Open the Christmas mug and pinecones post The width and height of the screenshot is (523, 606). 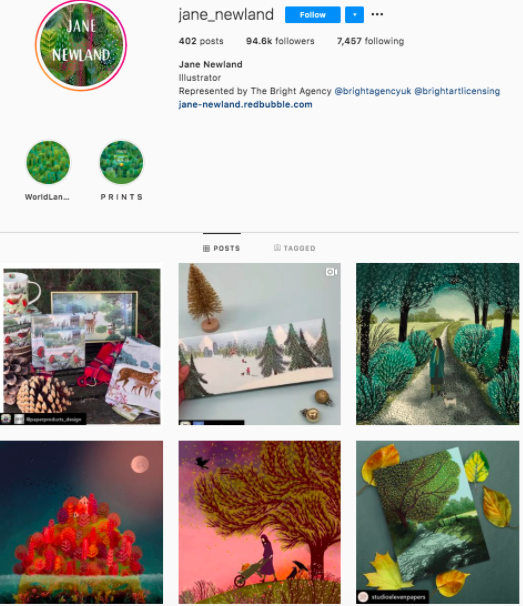(81, 344)
